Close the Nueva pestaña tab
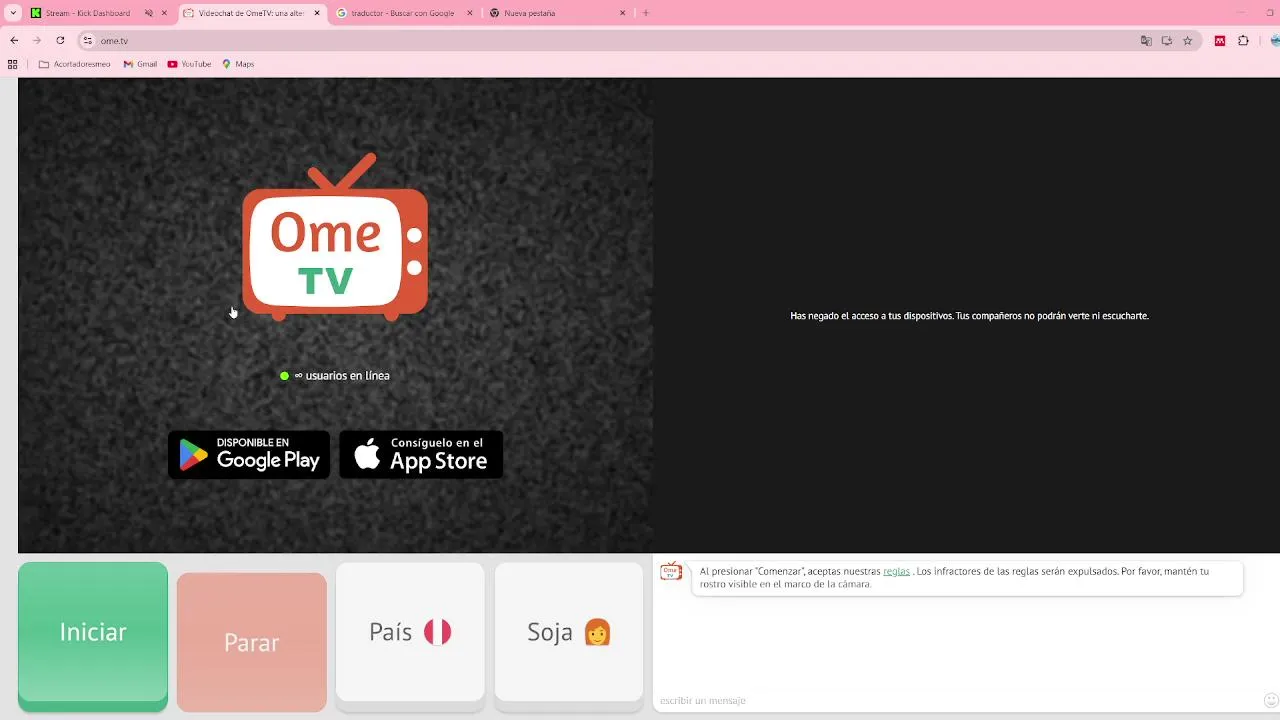Screen dimensions: 1280x720 click(623, 13)
